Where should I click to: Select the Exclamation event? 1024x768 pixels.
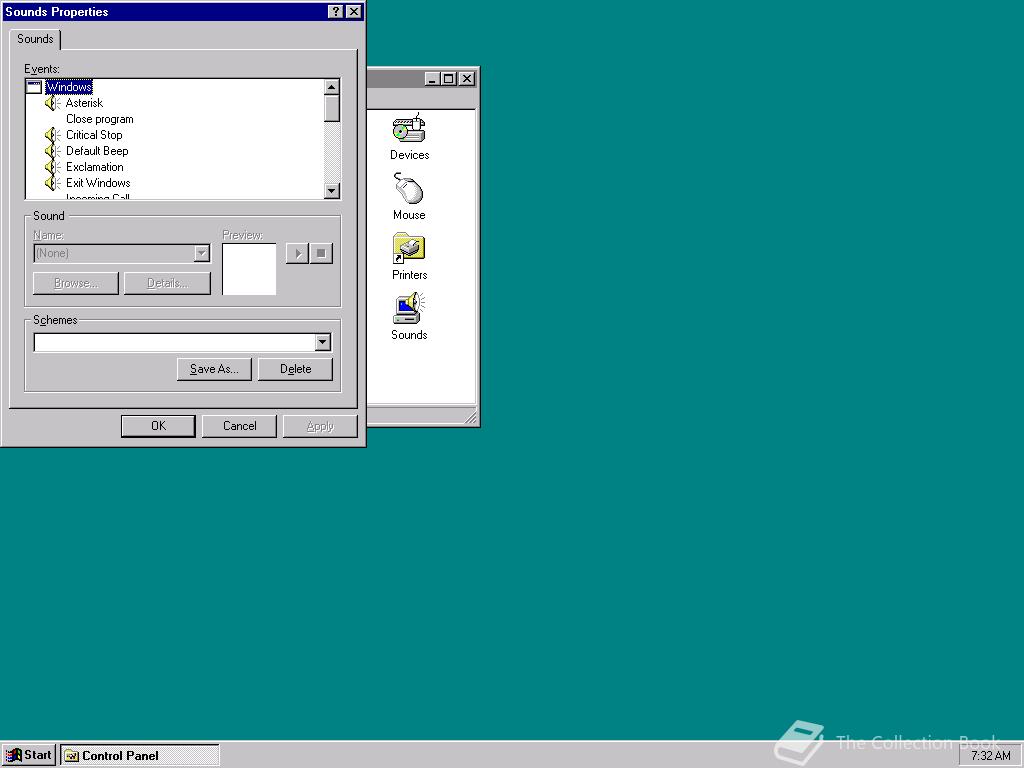(95, 167)
